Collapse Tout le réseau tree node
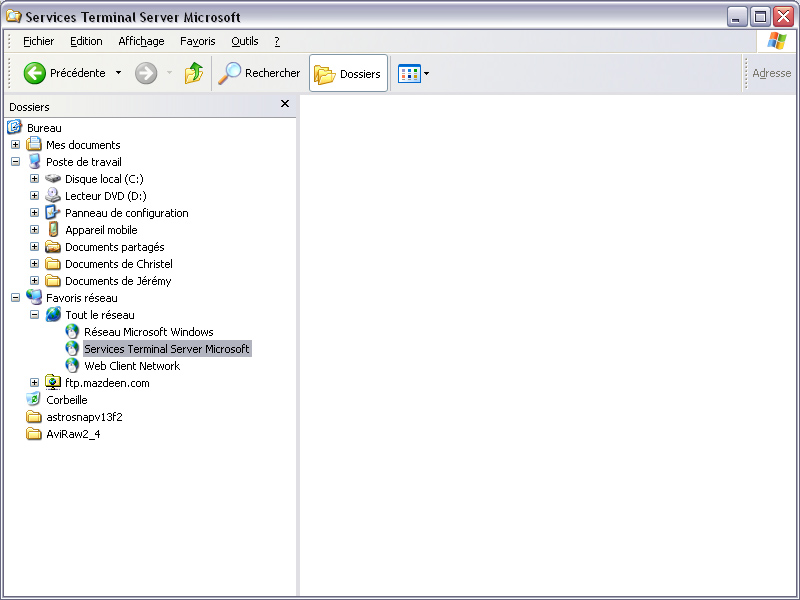 pos(34,315)
